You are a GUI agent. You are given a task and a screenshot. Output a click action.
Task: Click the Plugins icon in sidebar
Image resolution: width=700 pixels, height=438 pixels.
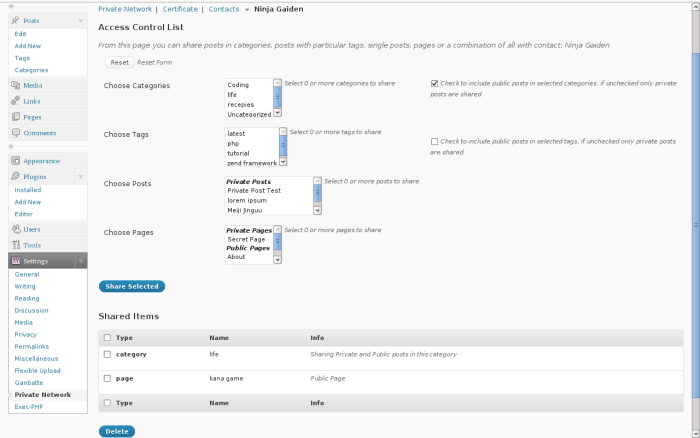[x=16, y=176]
